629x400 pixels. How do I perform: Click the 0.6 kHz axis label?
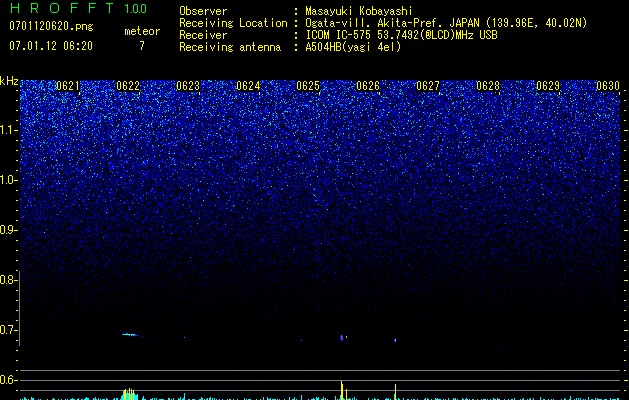(9, 380)
